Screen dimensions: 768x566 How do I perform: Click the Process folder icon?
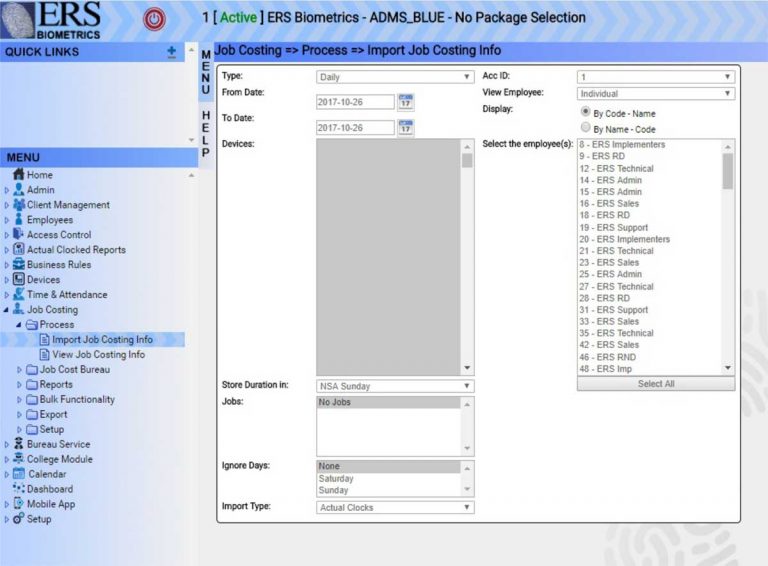32,325
